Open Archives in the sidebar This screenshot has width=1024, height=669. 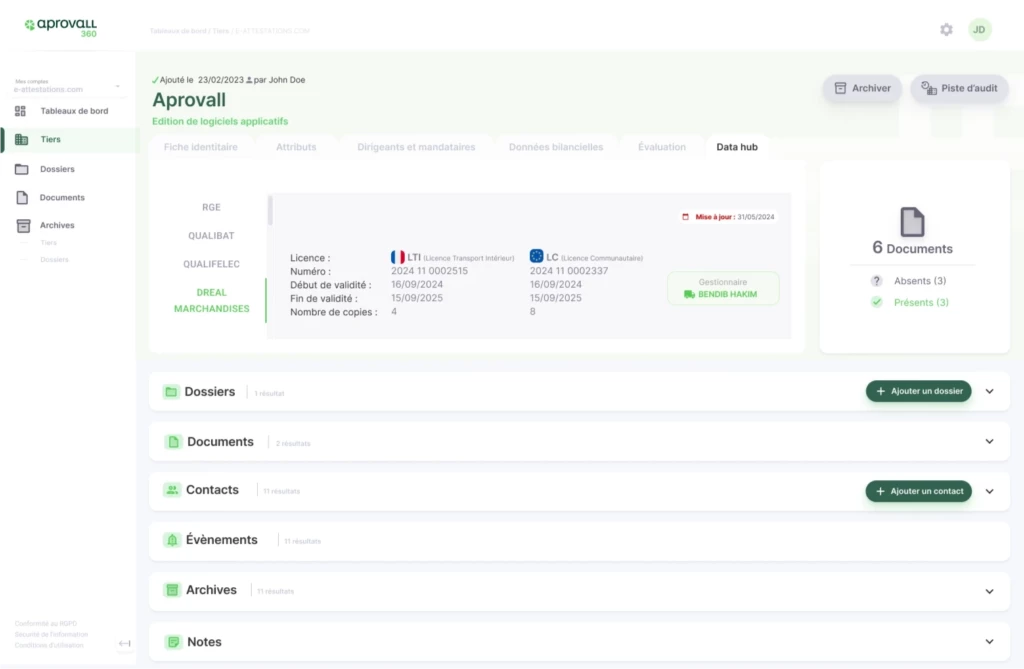click(x=57, y=225)
